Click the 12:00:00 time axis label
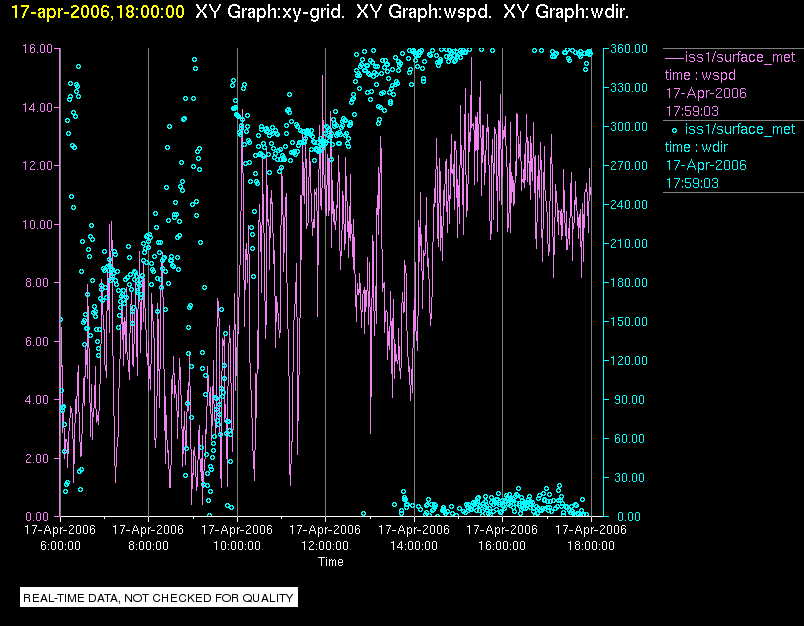Screen dimensions: 804x626 click(325, 546)
